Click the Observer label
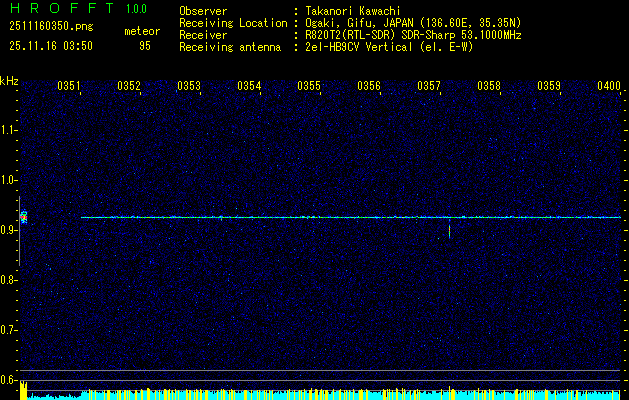This screenshot has height=400, width=629. click(x=203, y=11)
